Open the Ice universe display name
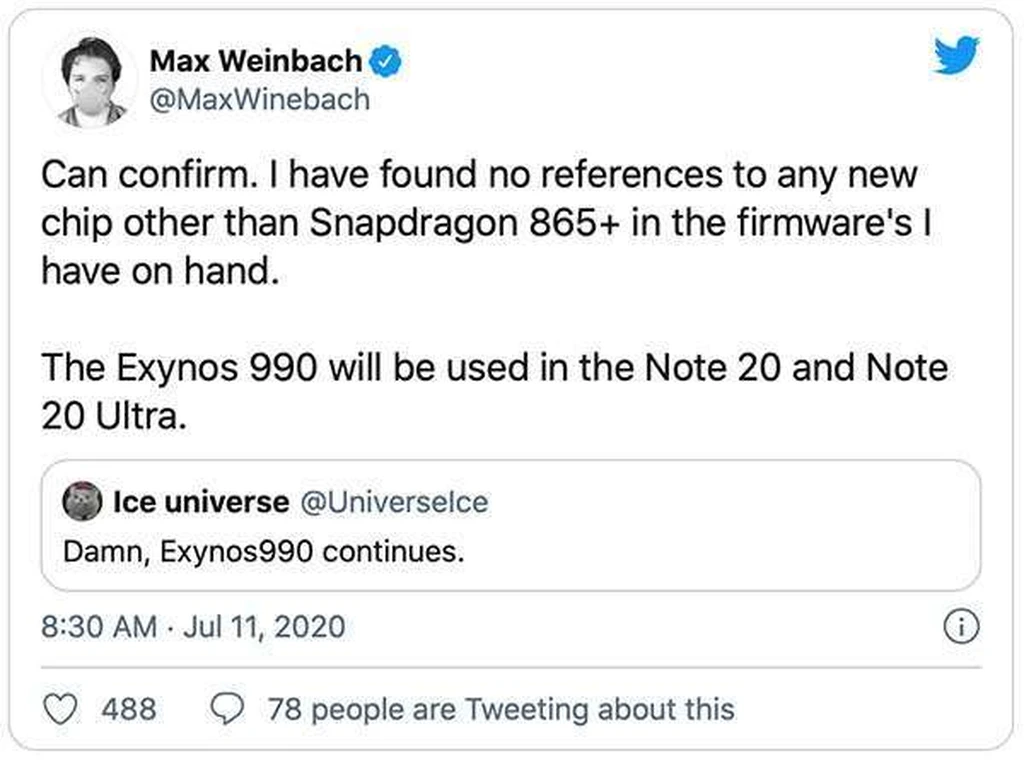Viewport: 1024px width, 761px height. (x=201, y=502)
